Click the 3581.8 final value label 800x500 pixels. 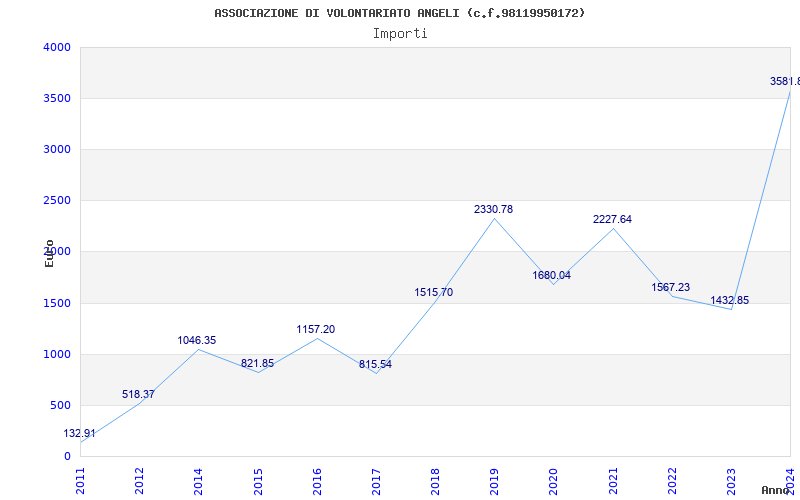click(785, 82)
